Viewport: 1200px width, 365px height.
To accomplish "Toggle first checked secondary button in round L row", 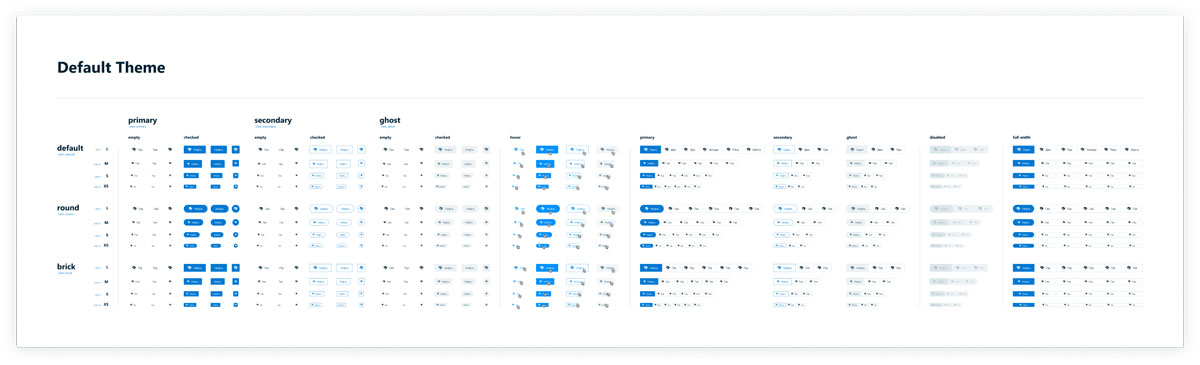I will 320,209.
